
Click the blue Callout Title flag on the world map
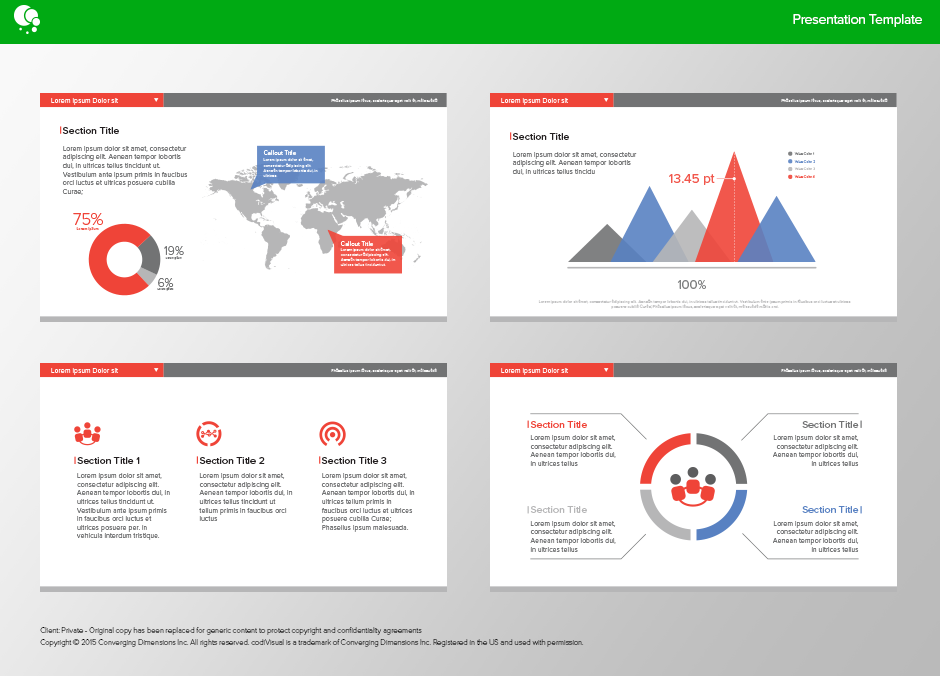pos(293,163)
